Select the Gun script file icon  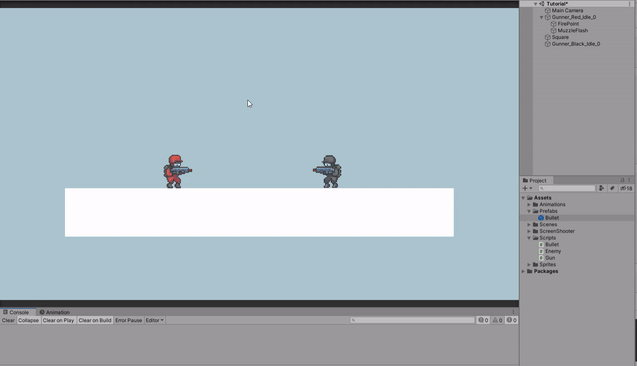click(541, 258)
